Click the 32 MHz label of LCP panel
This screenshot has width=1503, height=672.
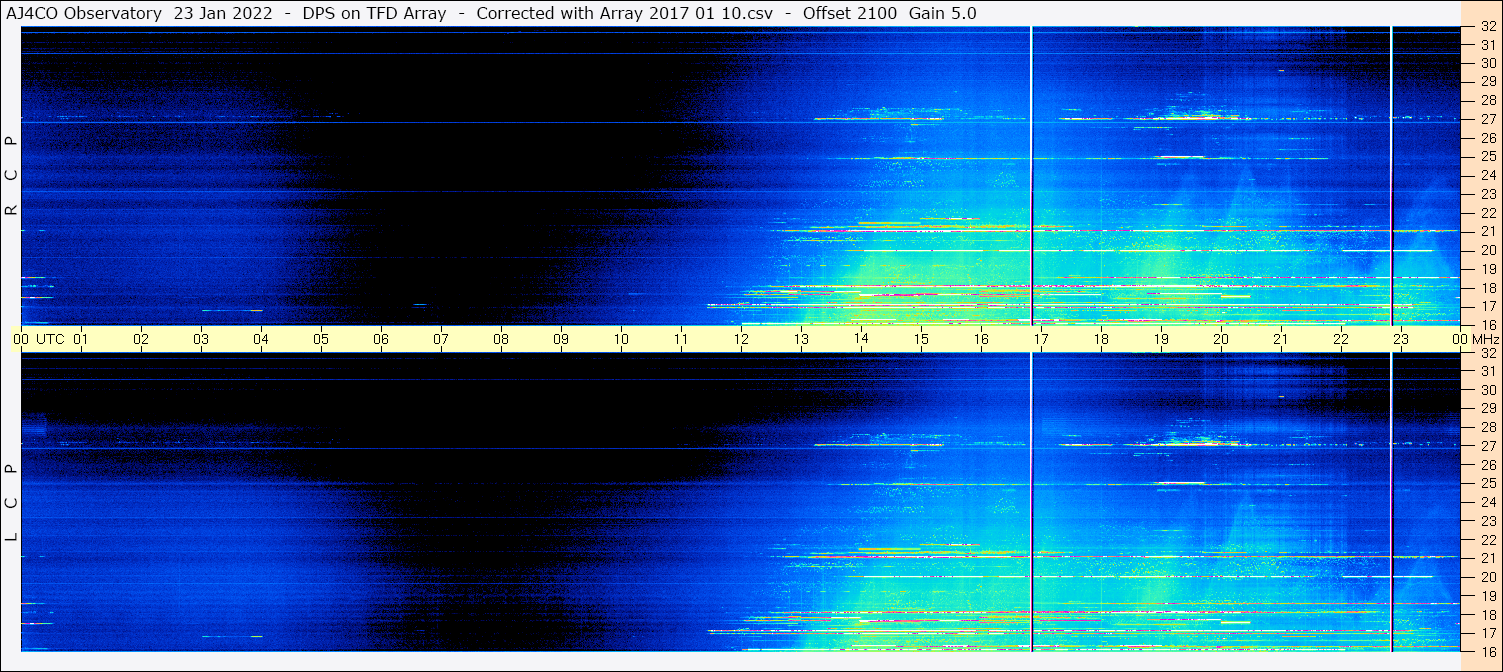[1488, 353]
